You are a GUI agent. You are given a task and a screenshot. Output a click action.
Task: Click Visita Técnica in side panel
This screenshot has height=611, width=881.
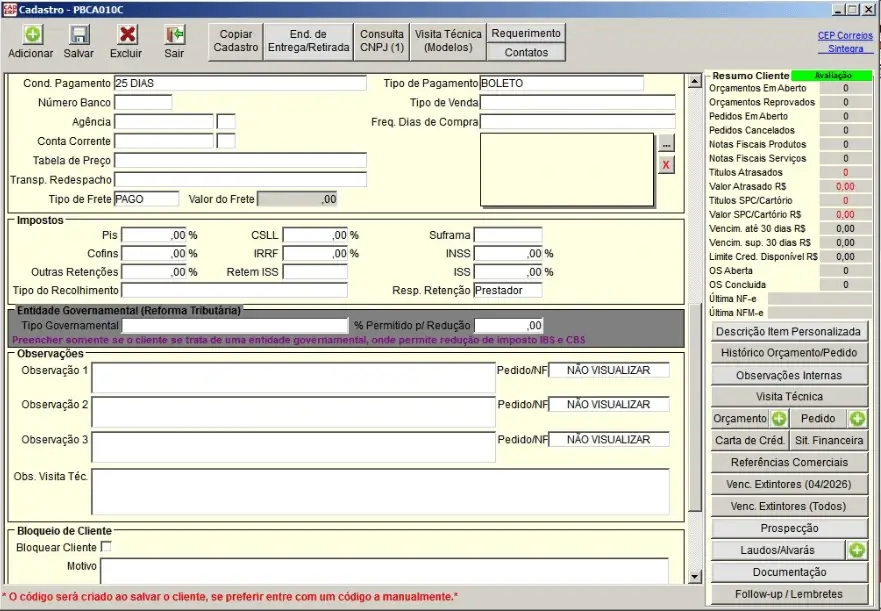tap(789, 397)
